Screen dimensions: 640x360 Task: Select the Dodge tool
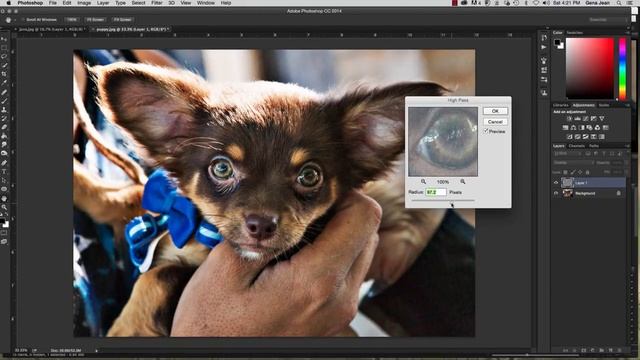(x=4, y=153)
